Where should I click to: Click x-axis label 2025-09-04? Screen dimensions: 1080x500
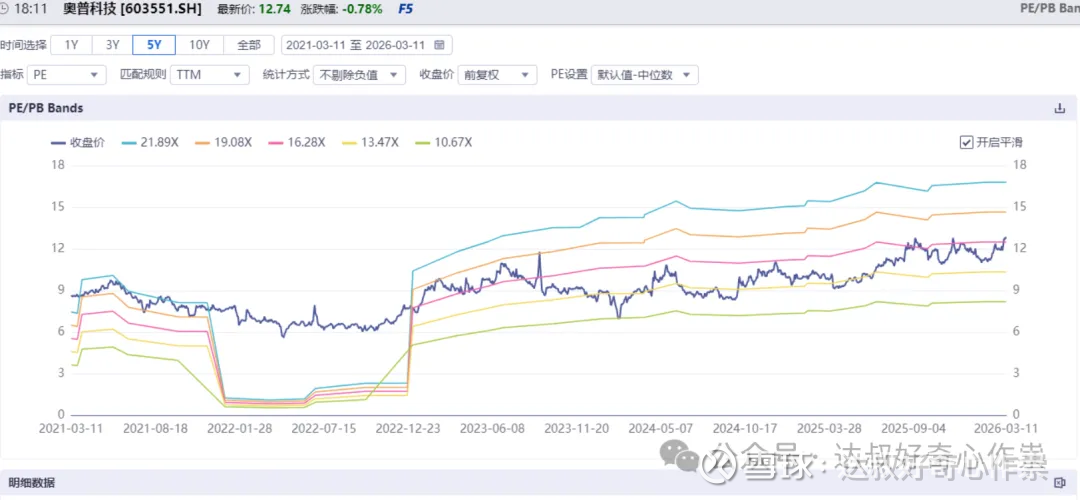pos(914,428)
